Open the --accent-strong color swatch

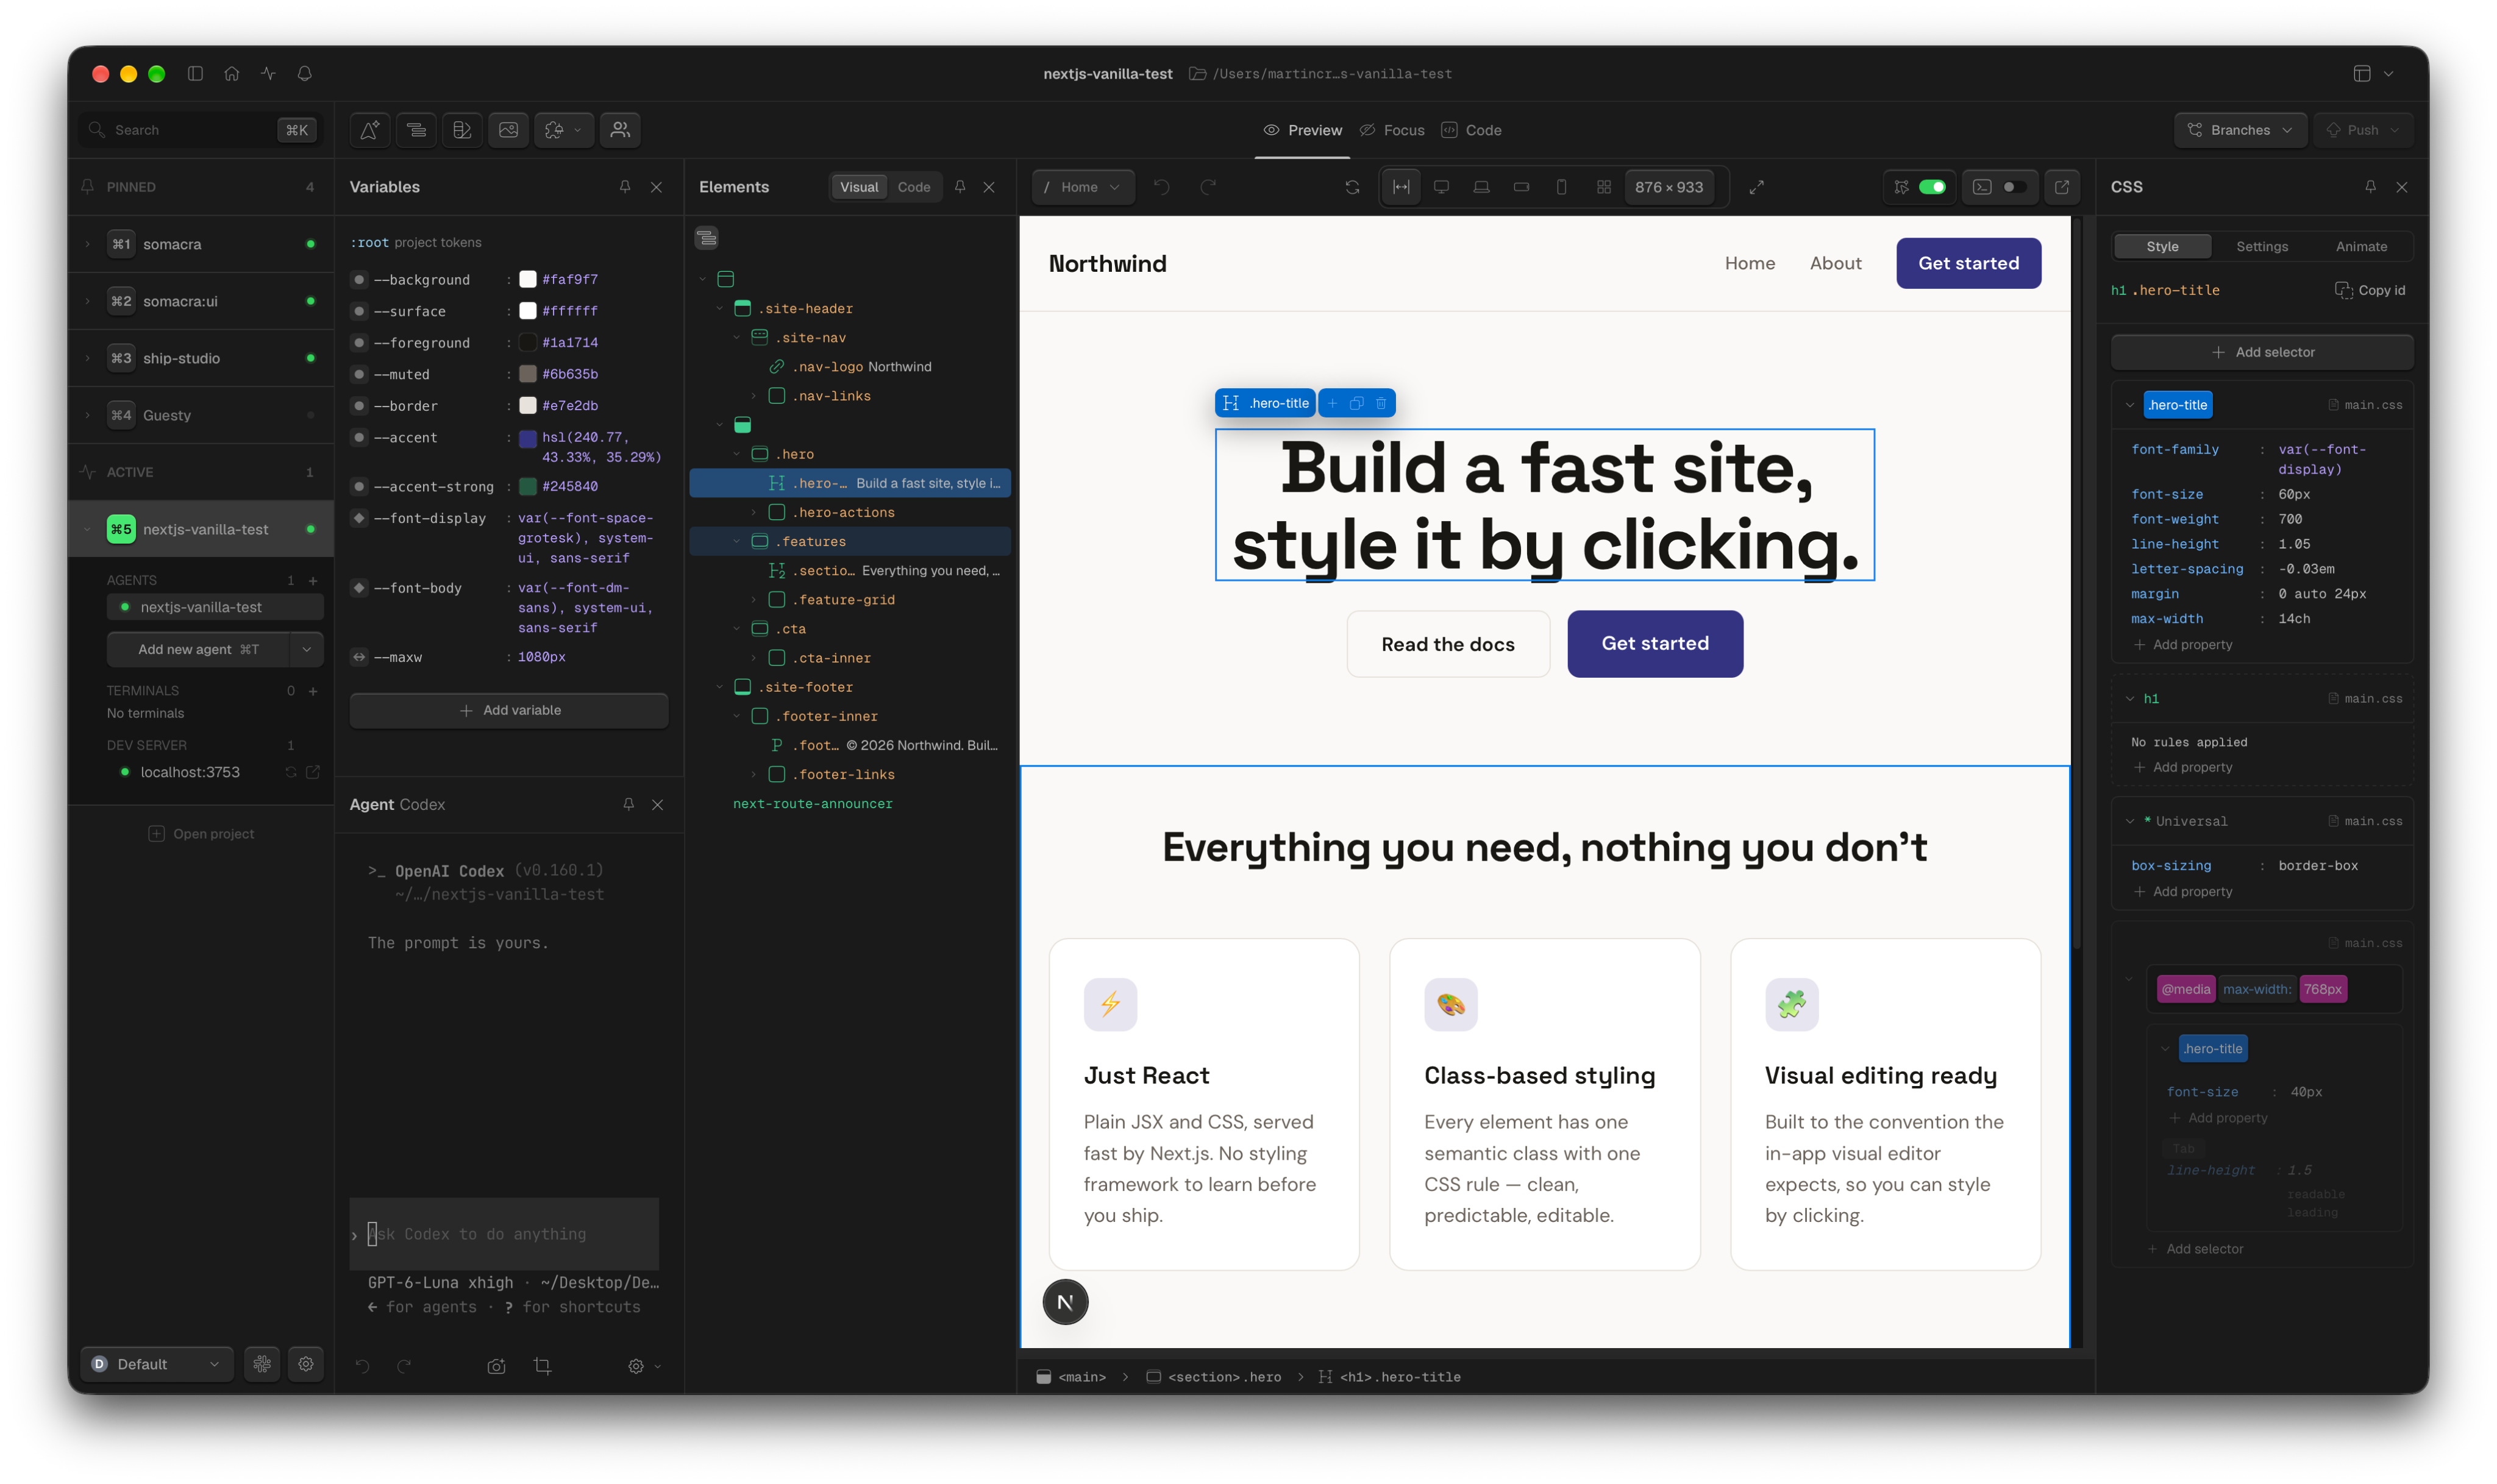tap(528, 487)
